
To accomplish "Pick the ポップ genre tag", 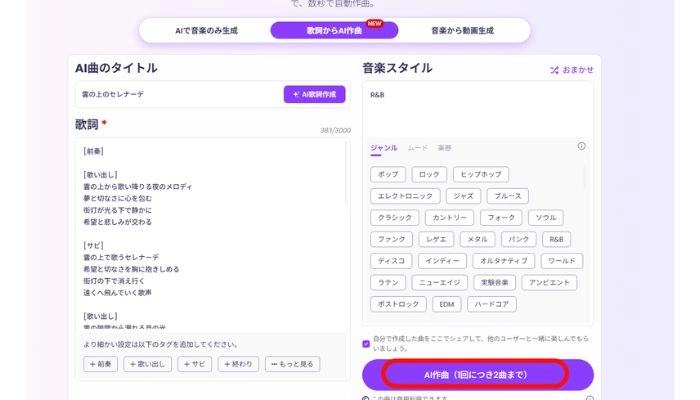I will click(388, 174).
